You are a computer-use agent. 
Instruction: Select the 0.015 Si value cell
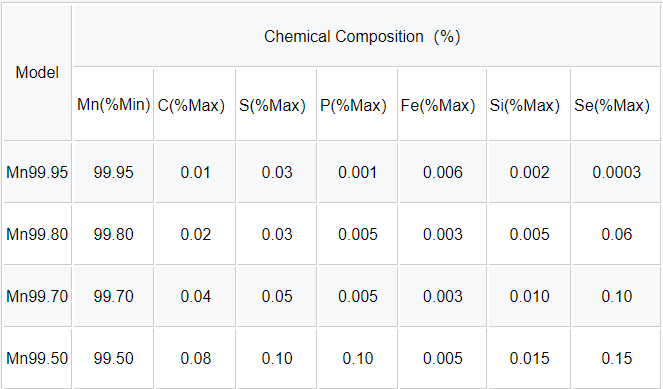[x=529, y=359]
